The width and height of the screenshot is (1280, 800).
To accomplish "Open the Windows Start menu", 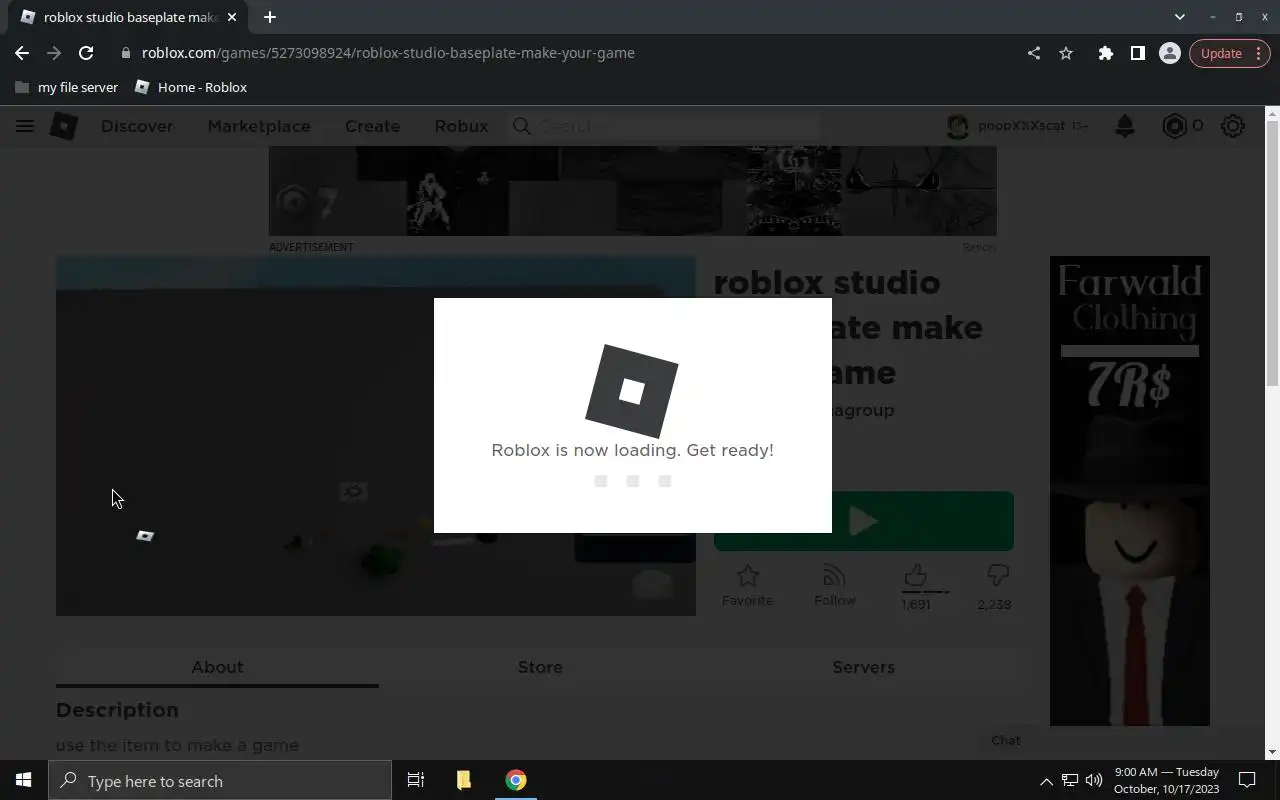I will [24, 780].
